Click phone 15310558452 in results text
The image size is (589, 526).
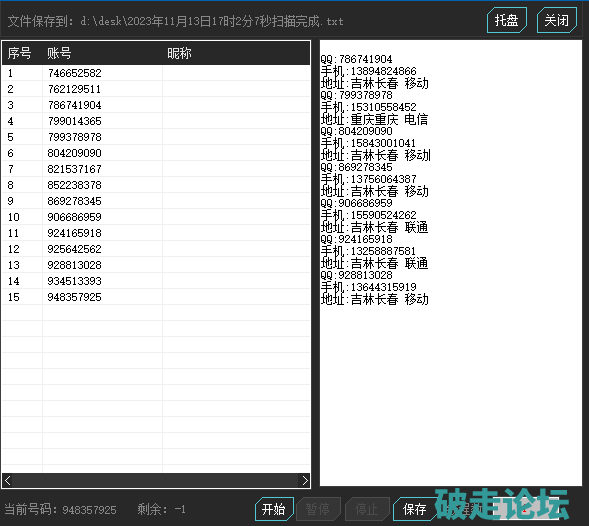383,107
